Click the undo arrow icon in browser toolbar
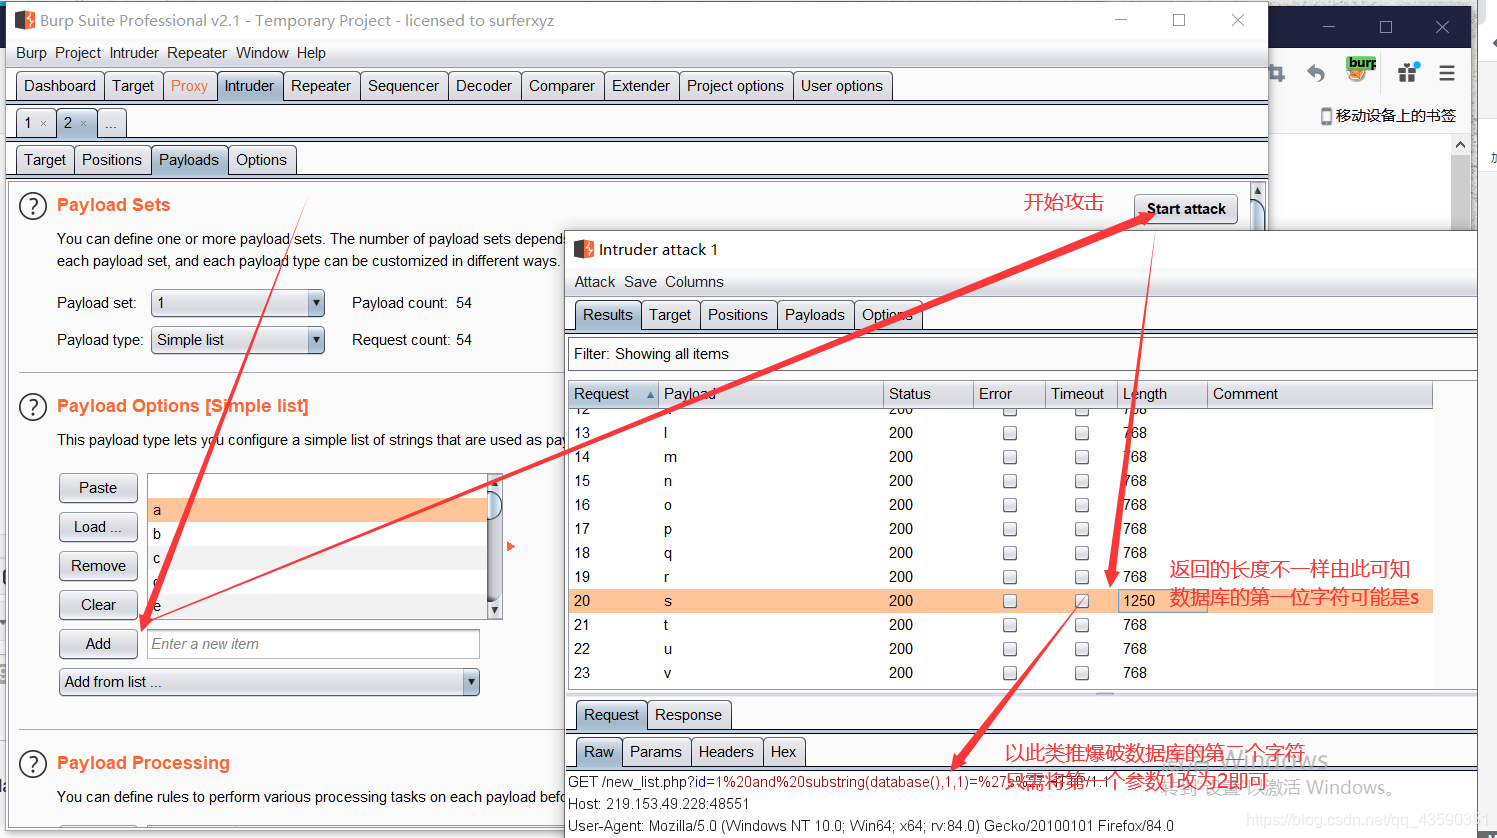 pyautogui.click(x=1316, y=73)
